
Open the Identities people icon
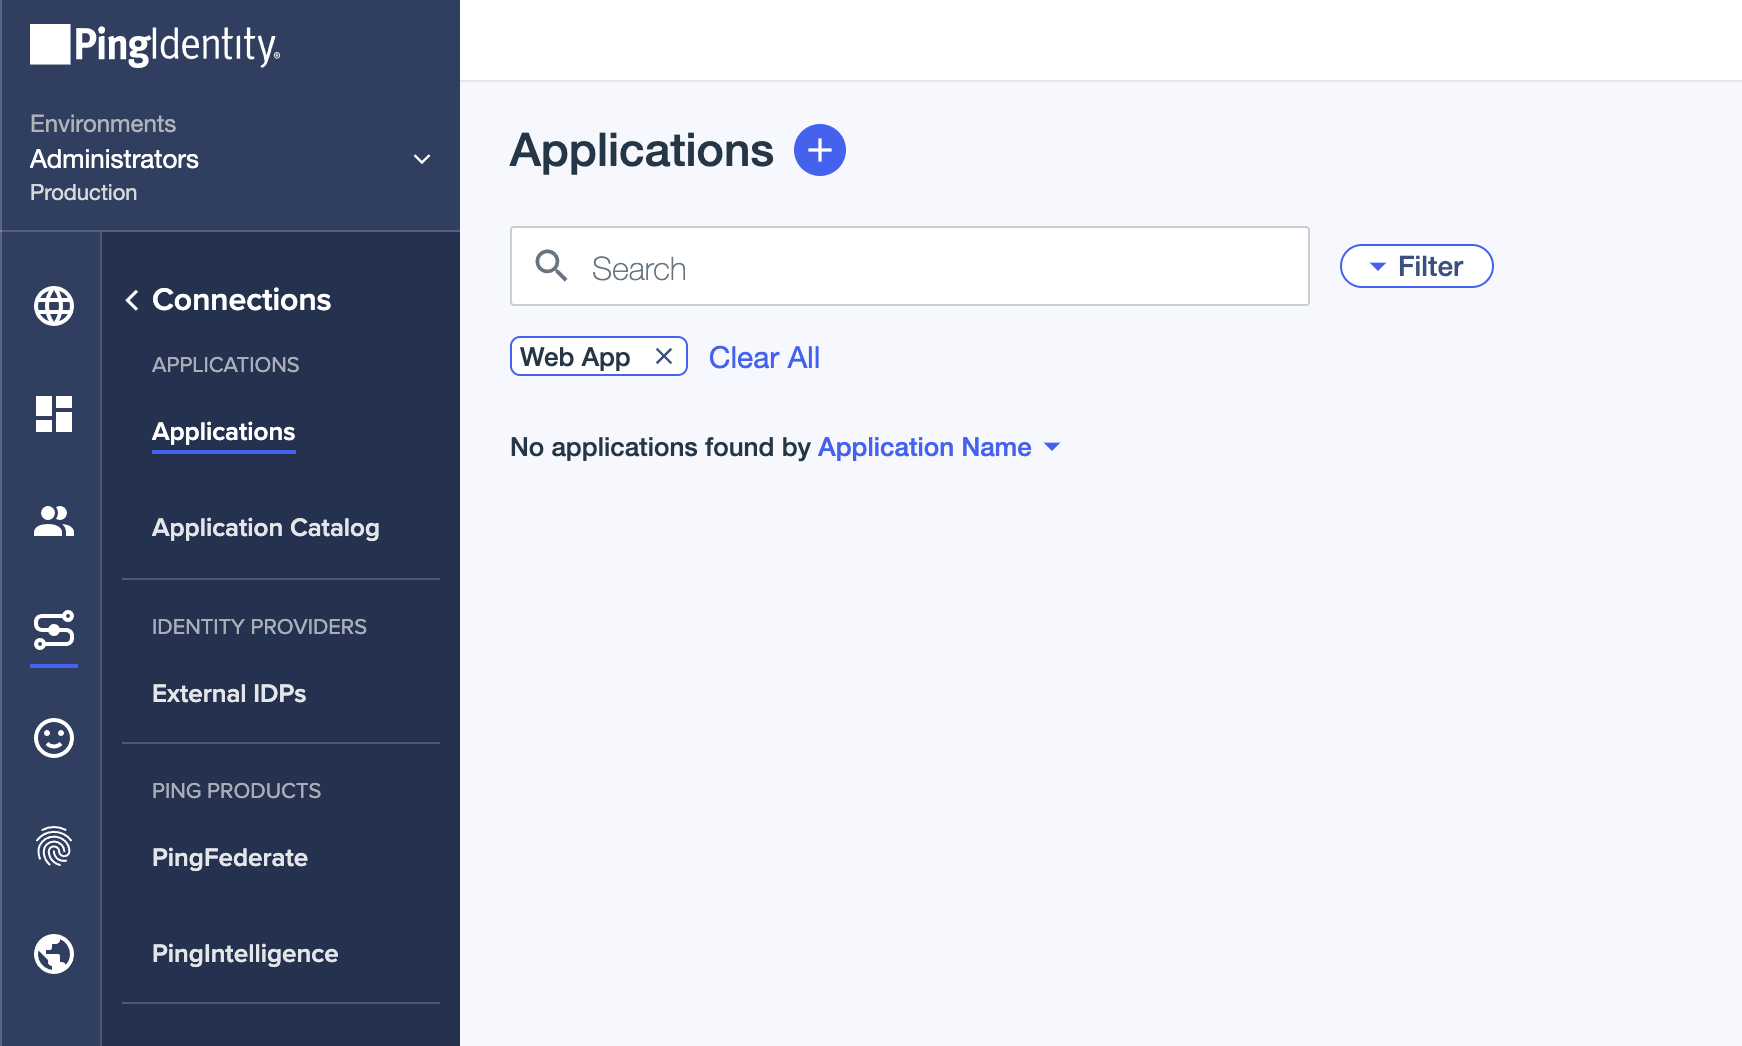(53, 521)
